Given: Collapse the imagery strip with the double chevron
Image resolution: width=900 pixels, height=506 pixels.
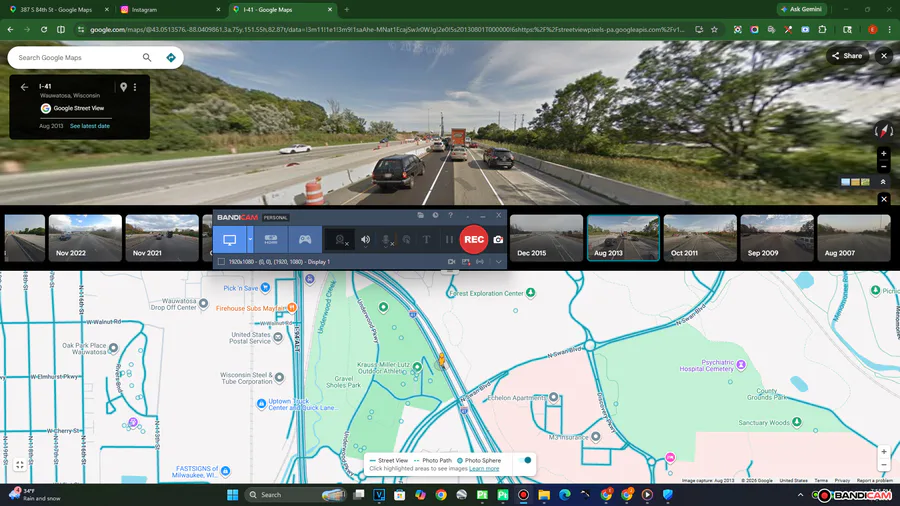Looking at the screenshot, I should (x=883, y=182).
